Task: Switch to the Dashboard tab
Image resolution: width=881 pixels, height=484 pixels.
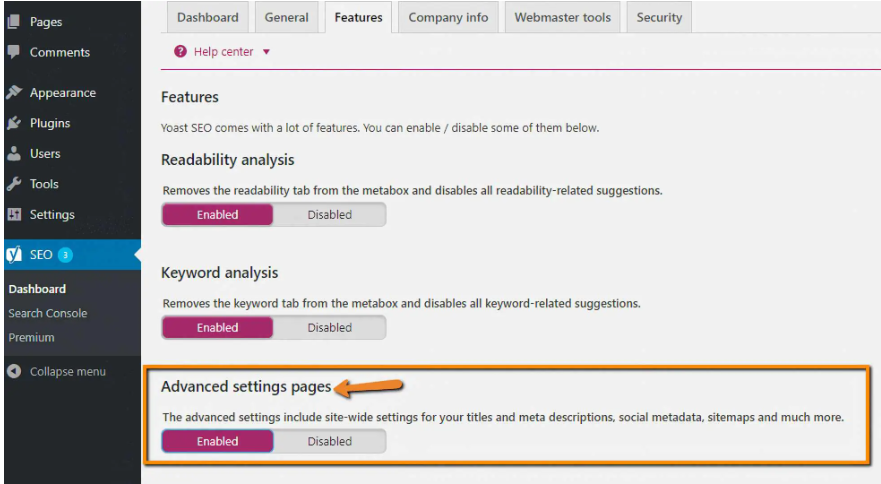Action: point(208,17)
